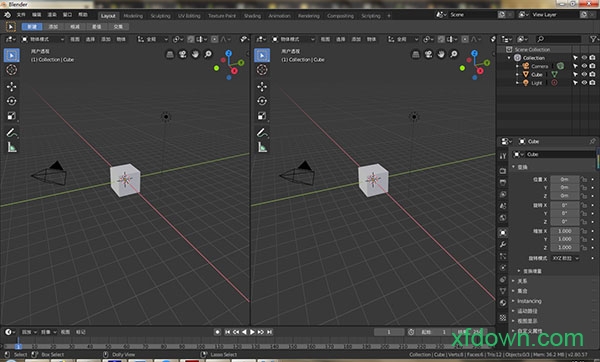This screenshot has height=362, width=600.
Task: Open Texture checker properties tab
Action: (x=503, y=318)
